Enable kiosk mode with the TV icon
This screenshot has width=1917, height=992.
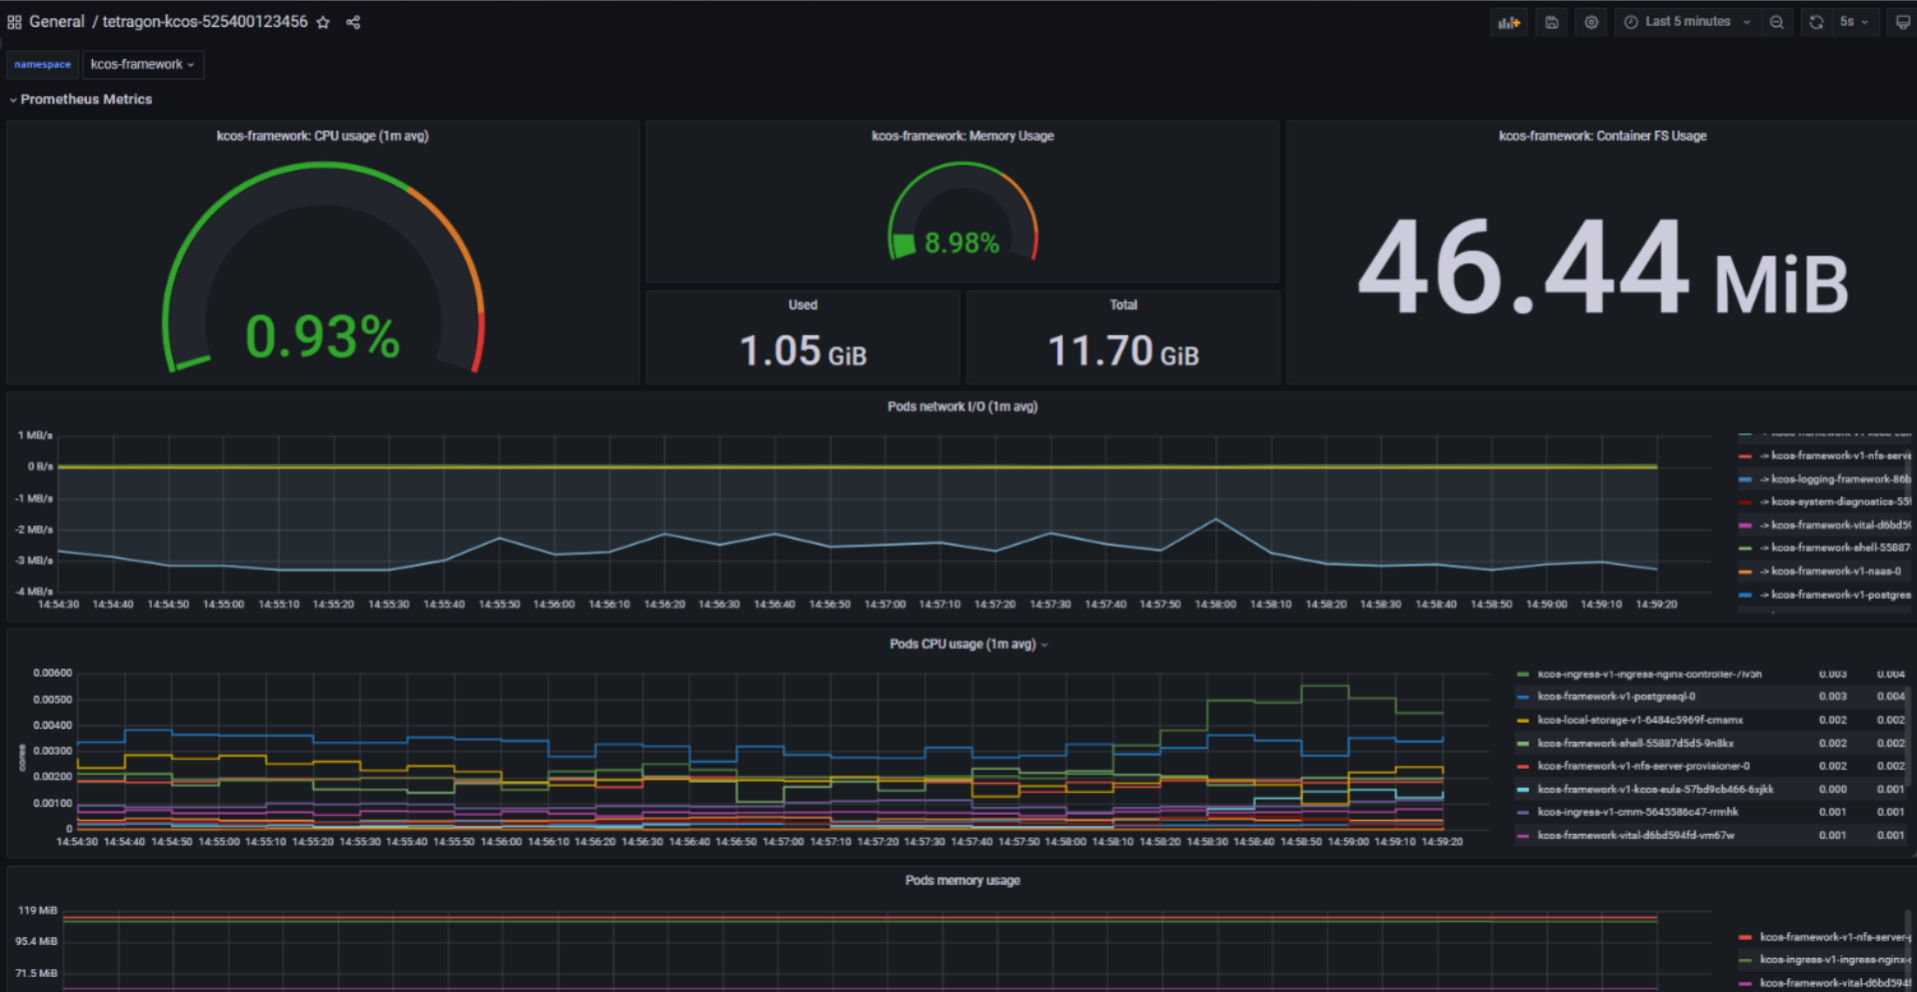1901,21
